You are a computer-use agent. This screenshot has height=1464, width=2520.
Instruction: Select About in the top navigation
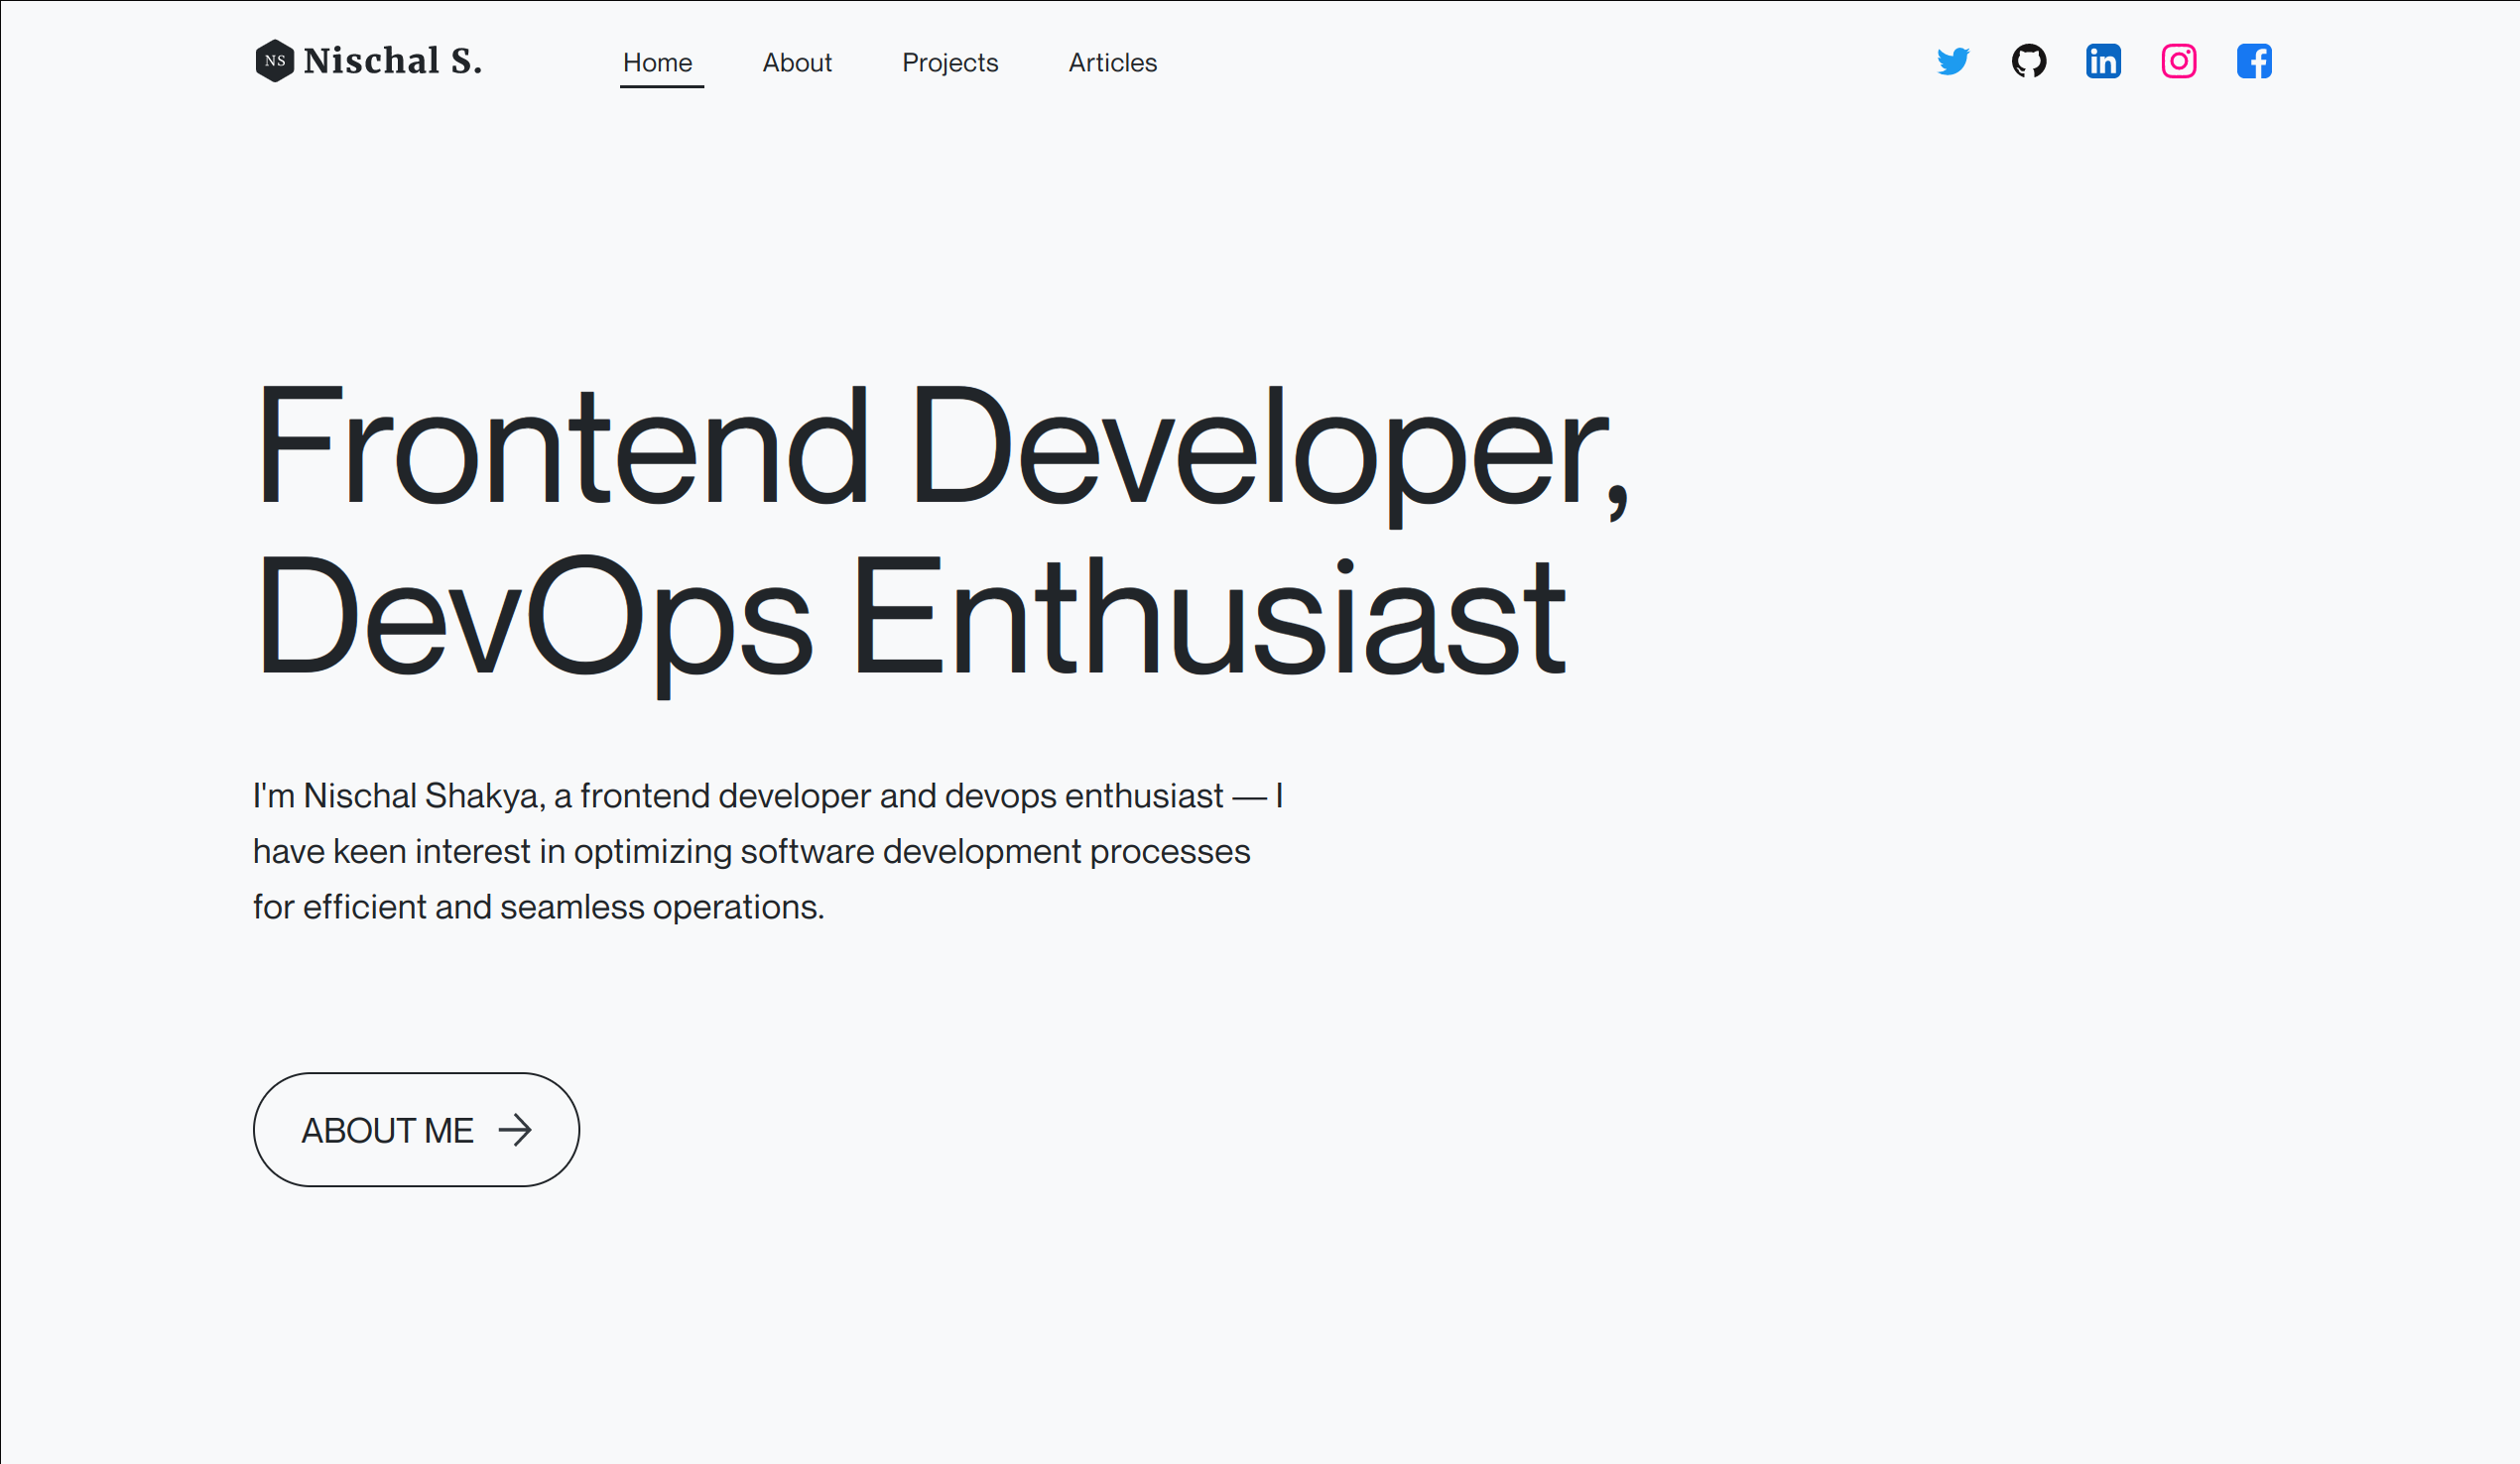tap(797, 62)
